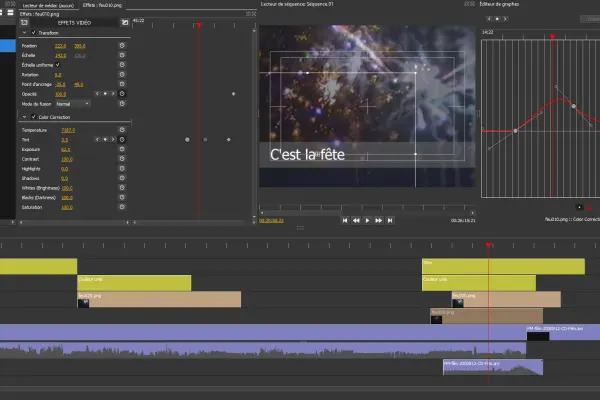Screen dimensions: 600x400
Task: Click the sequence viewer current timecode
Action: click(x=271, y=220)
